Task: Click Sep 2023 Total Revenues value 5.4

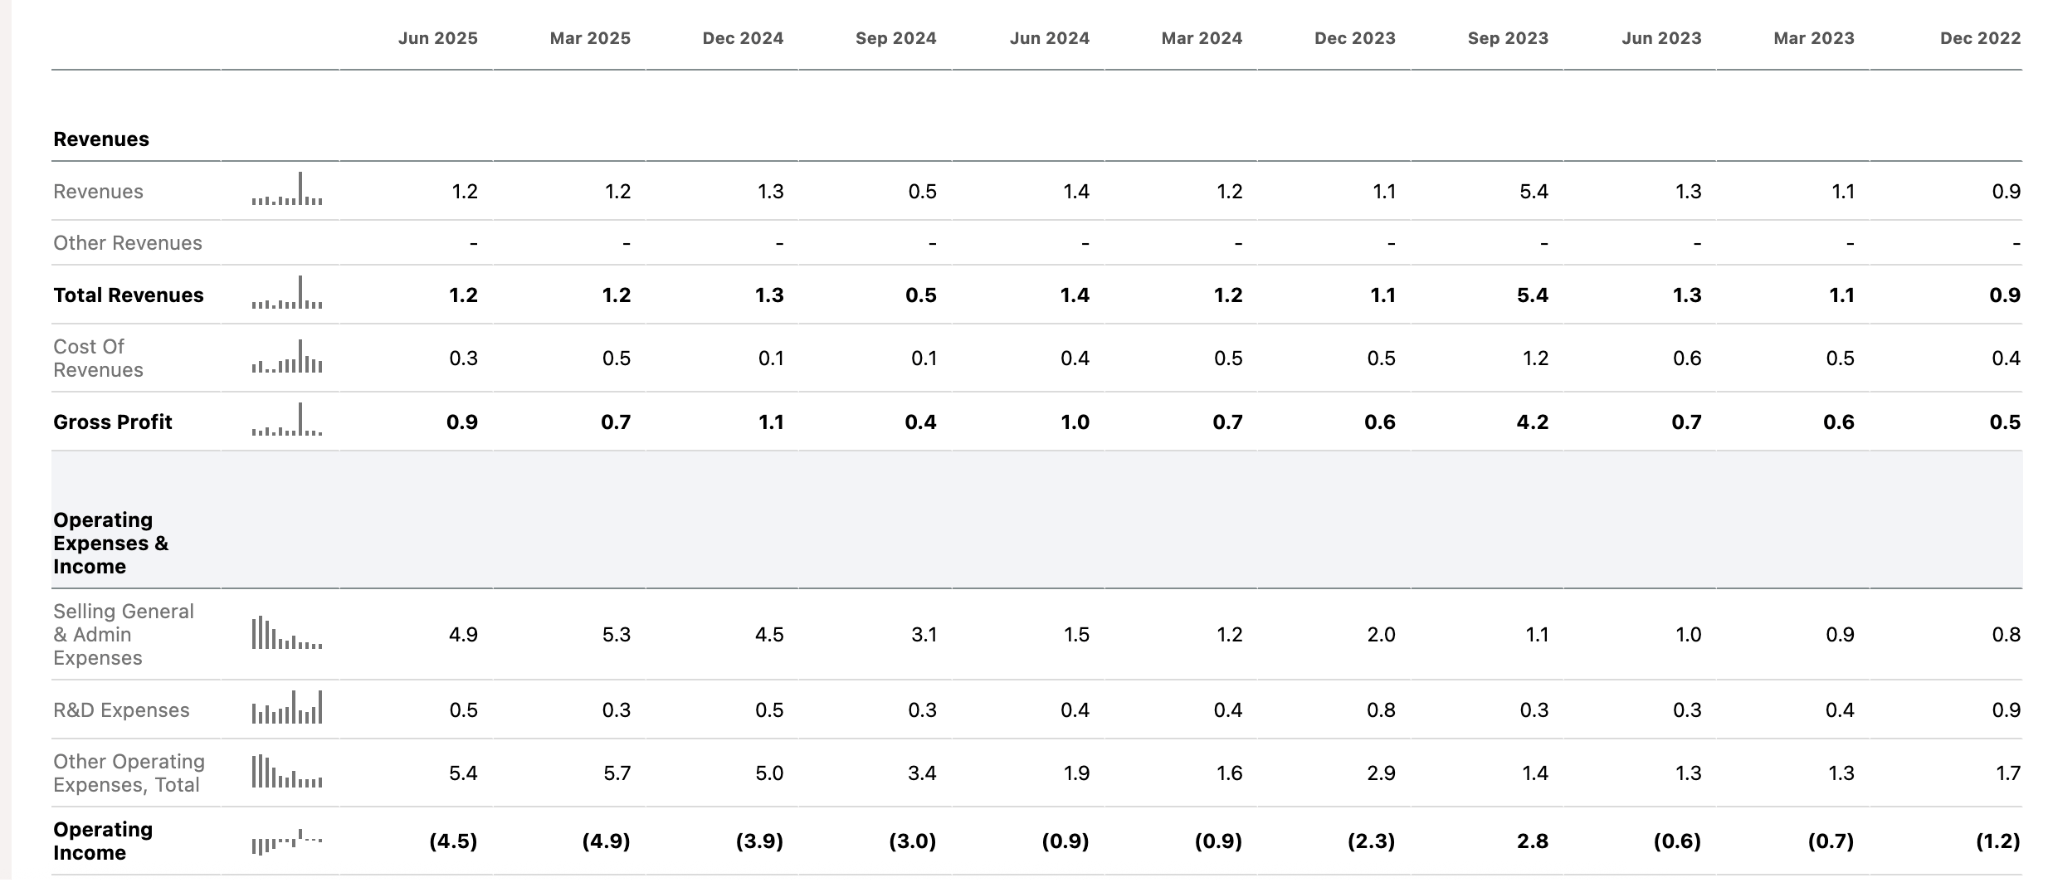Action: coord(1532,295)
